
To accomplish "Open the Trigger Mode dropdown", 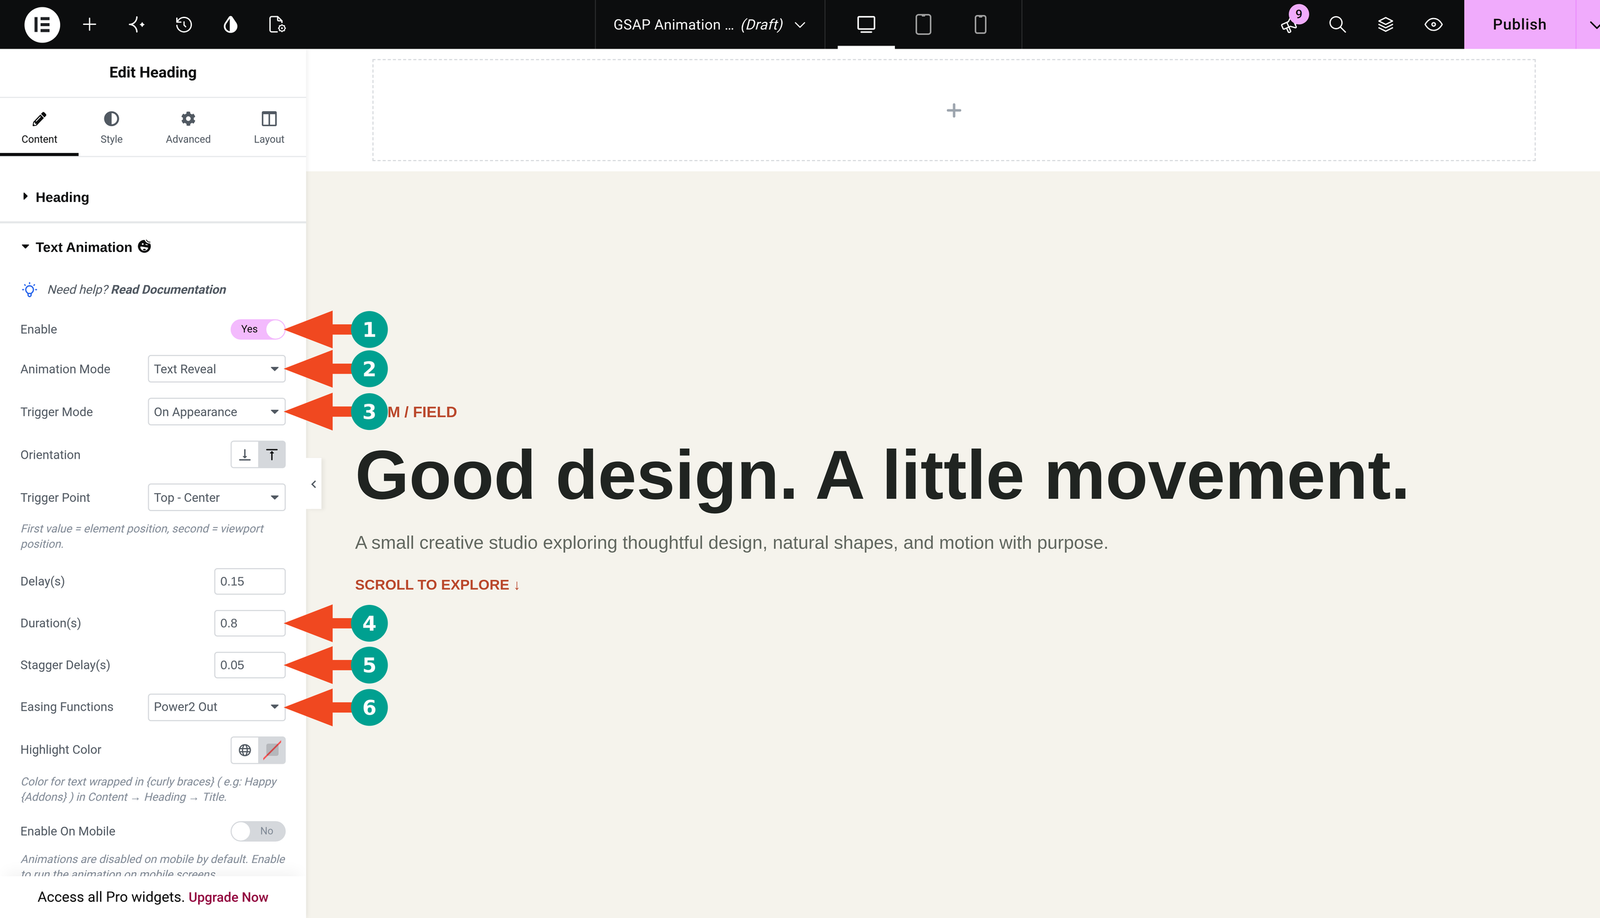I will tap(216, 412).
